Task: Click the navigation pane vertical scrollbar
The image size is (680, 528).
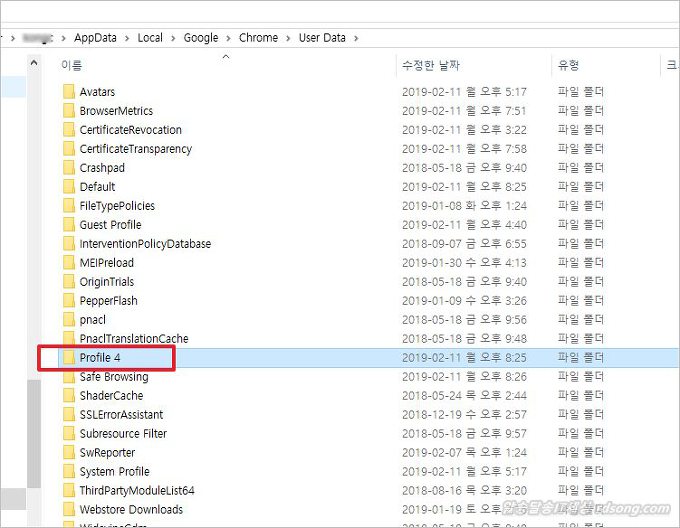Action: point(35,430)
